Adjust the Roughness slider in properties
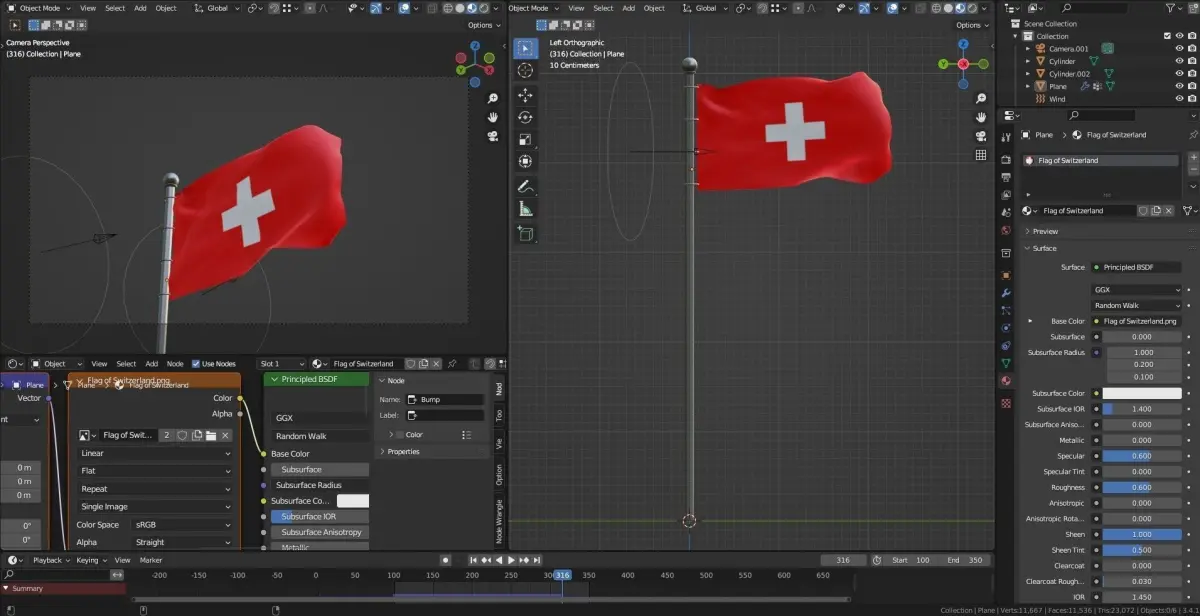This screenshot has height=616, width=1200. [1142, 487]
